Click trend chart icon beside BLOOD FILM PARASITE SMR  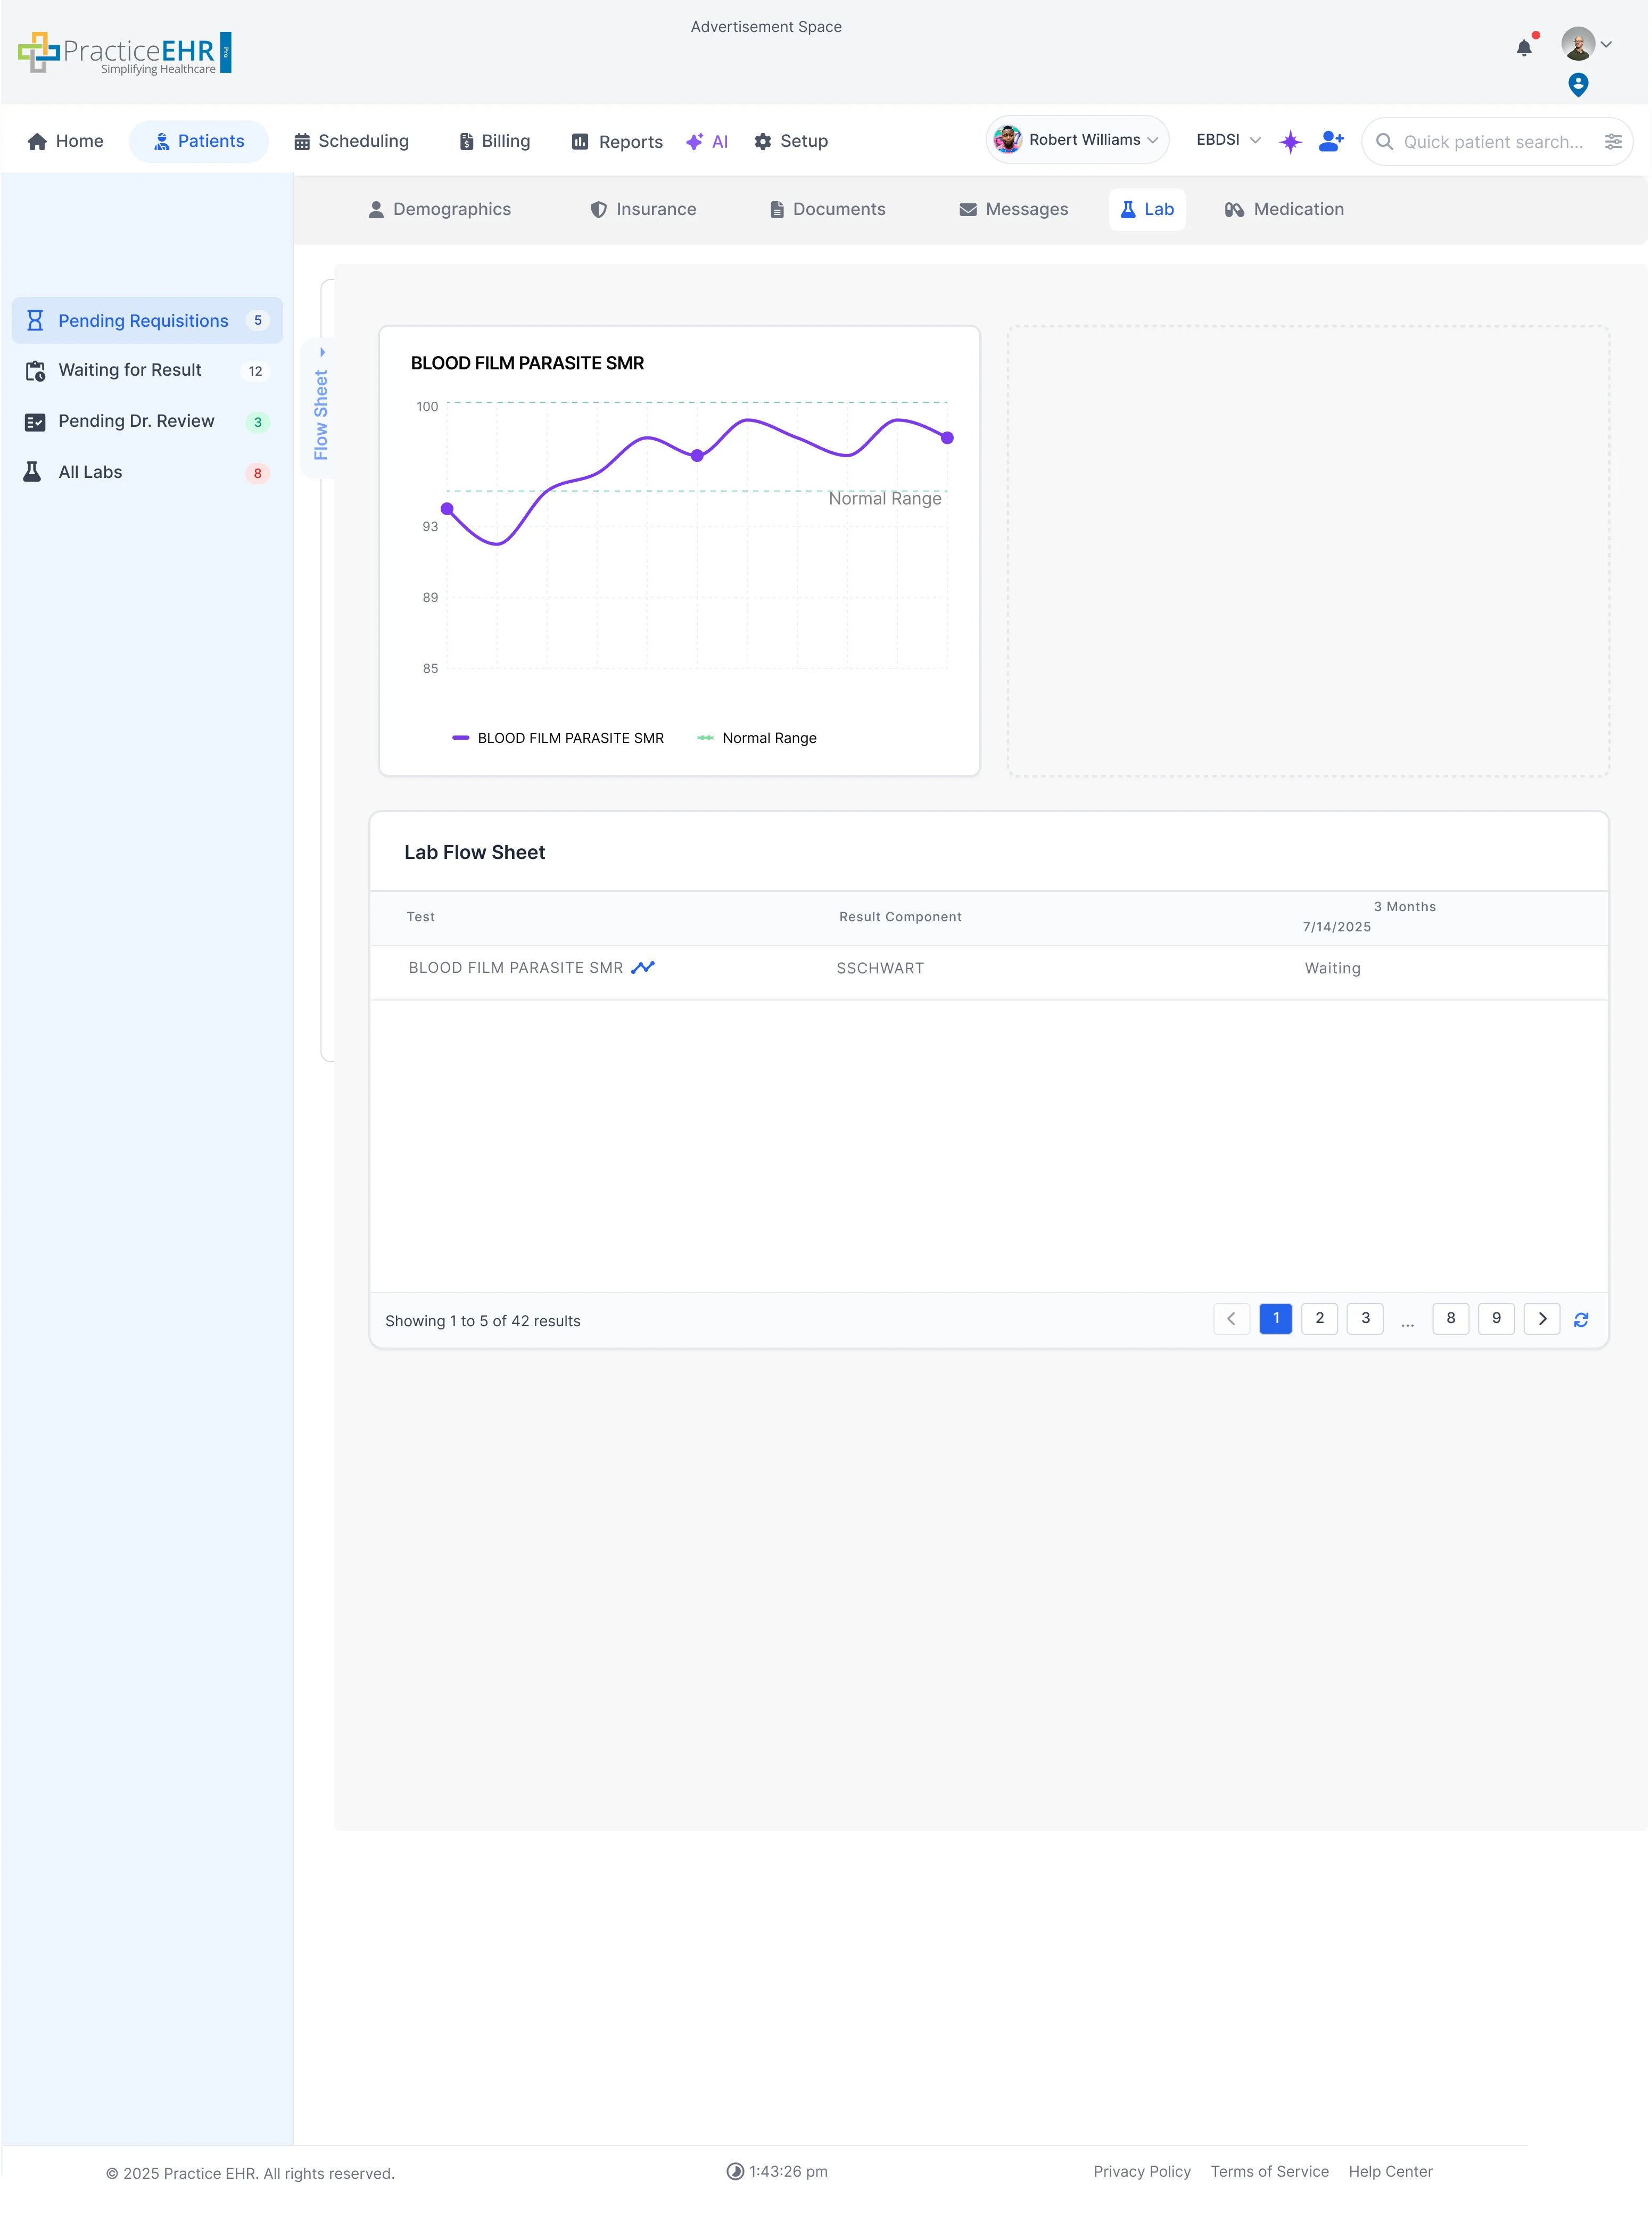[x=643, y=967]
